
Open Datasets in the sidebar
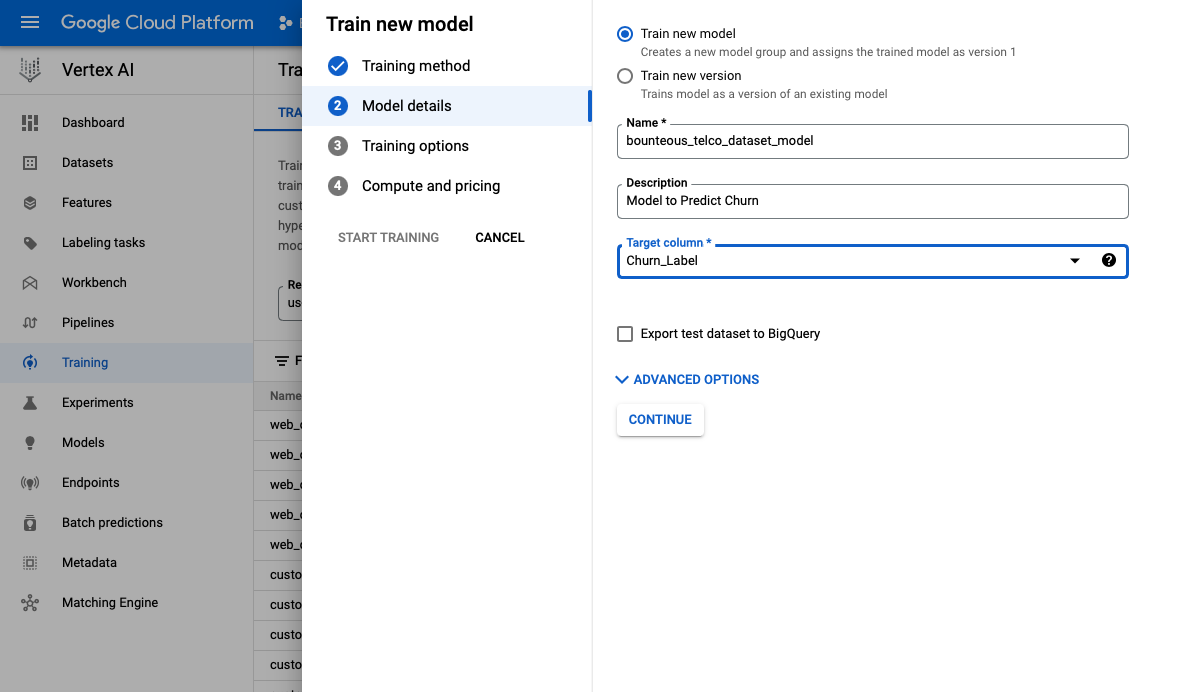127,163
